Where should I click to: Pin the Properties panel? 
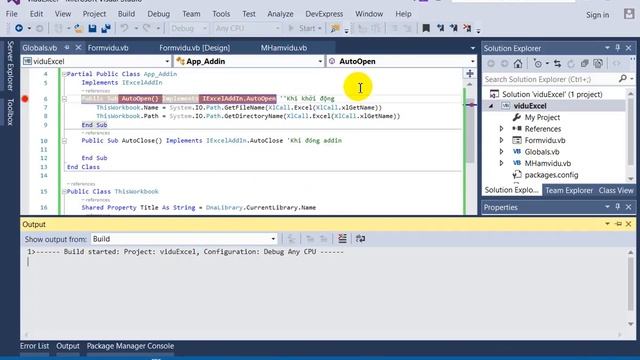click(618, 207)
